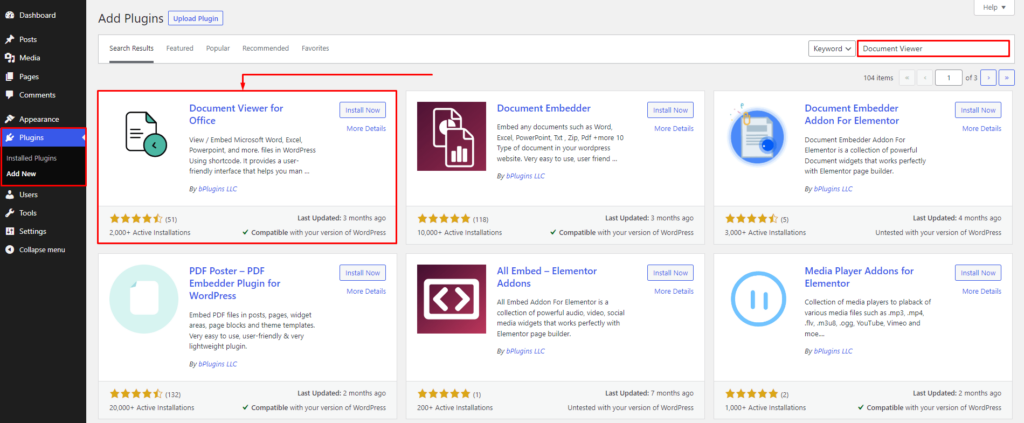Install Media Player Addons for Elementor

pos(978,273)
